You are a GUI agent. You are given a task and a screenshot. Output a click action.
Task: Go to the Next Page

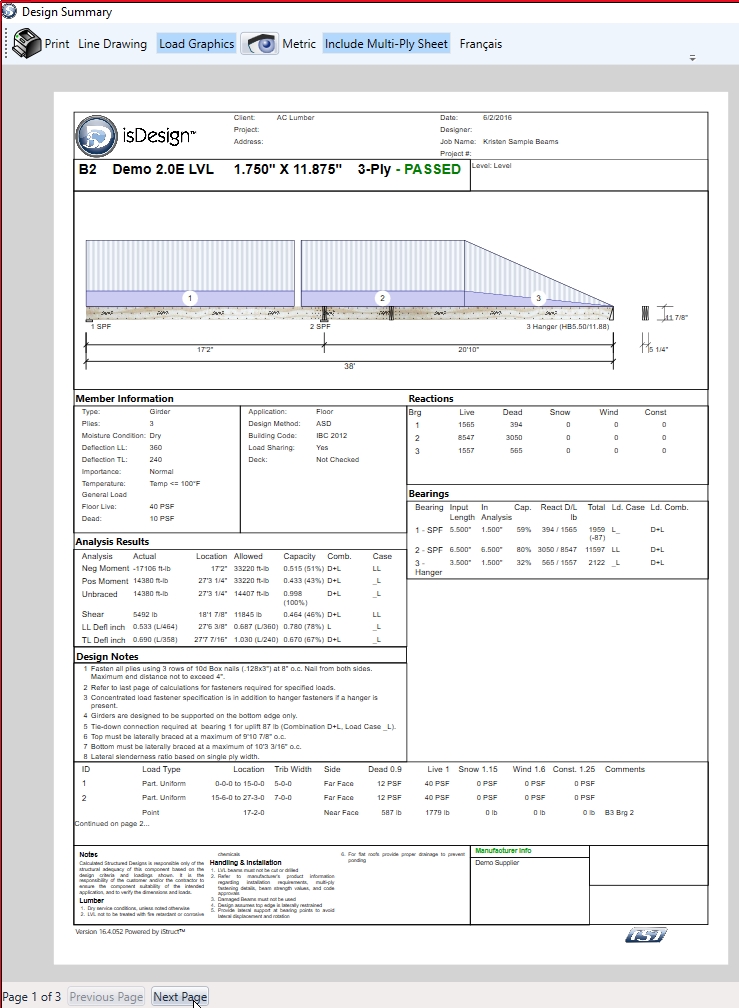point(180,996)
